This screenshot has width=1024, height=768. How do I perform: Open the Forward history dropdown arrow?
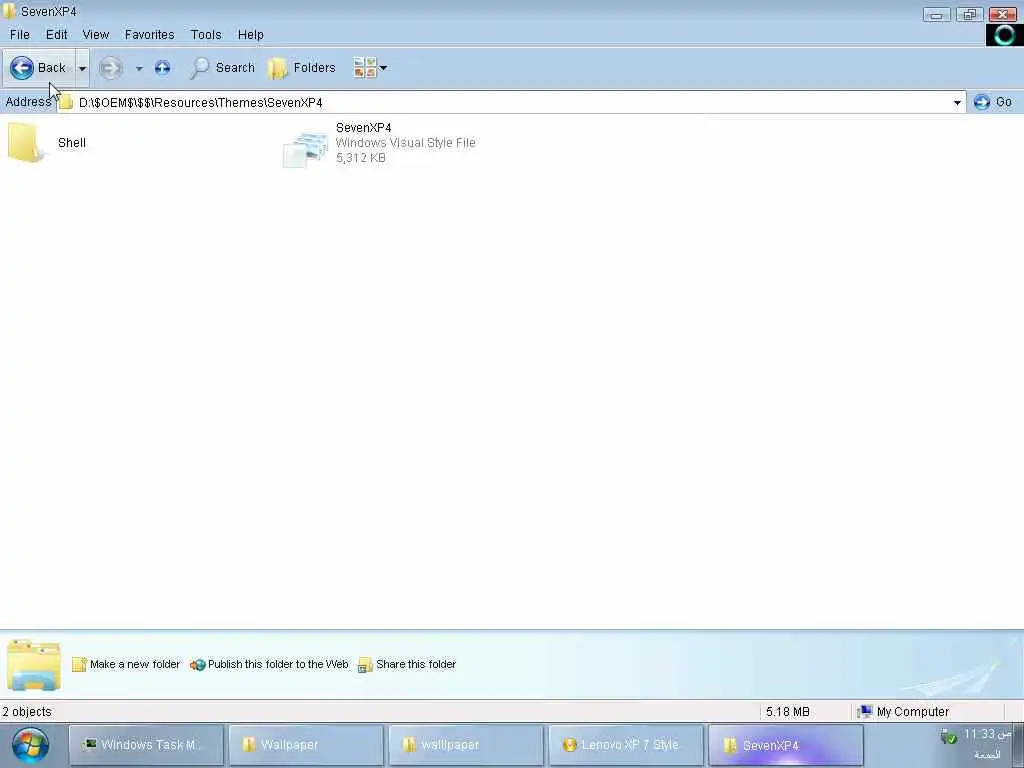[138, 68]
